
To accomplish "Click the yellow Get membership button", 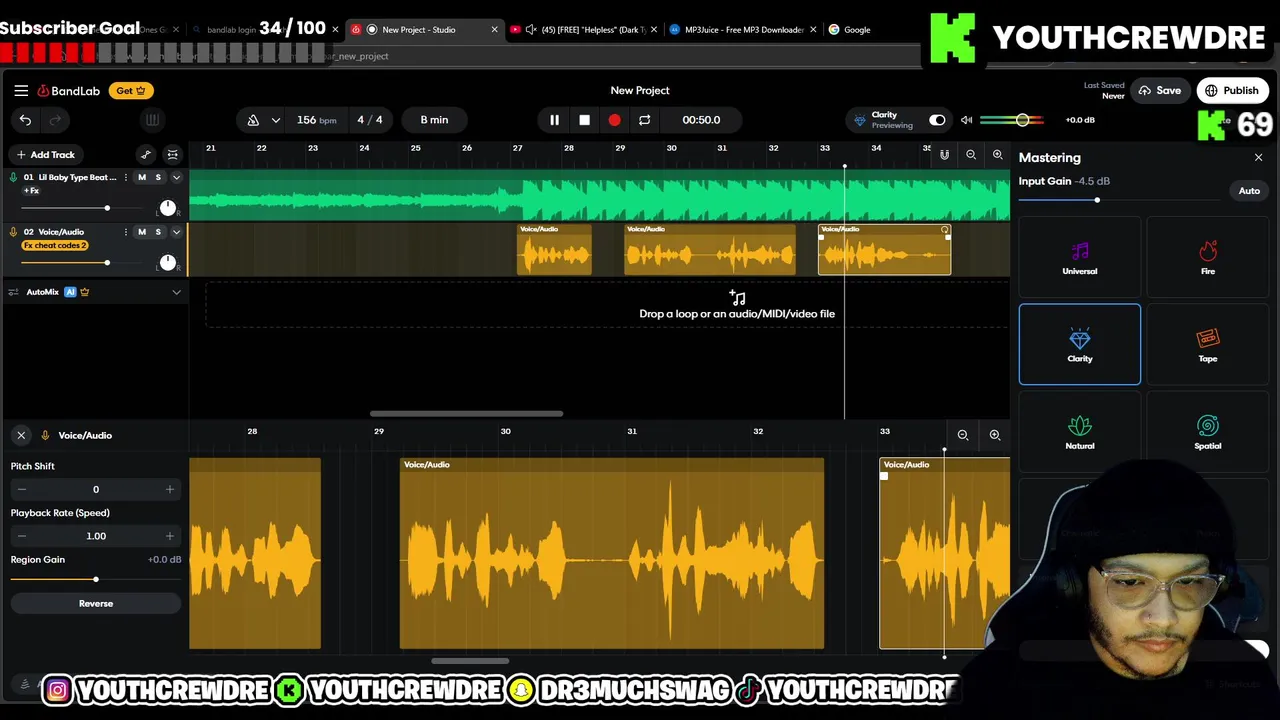I will (x=131, y=91).
